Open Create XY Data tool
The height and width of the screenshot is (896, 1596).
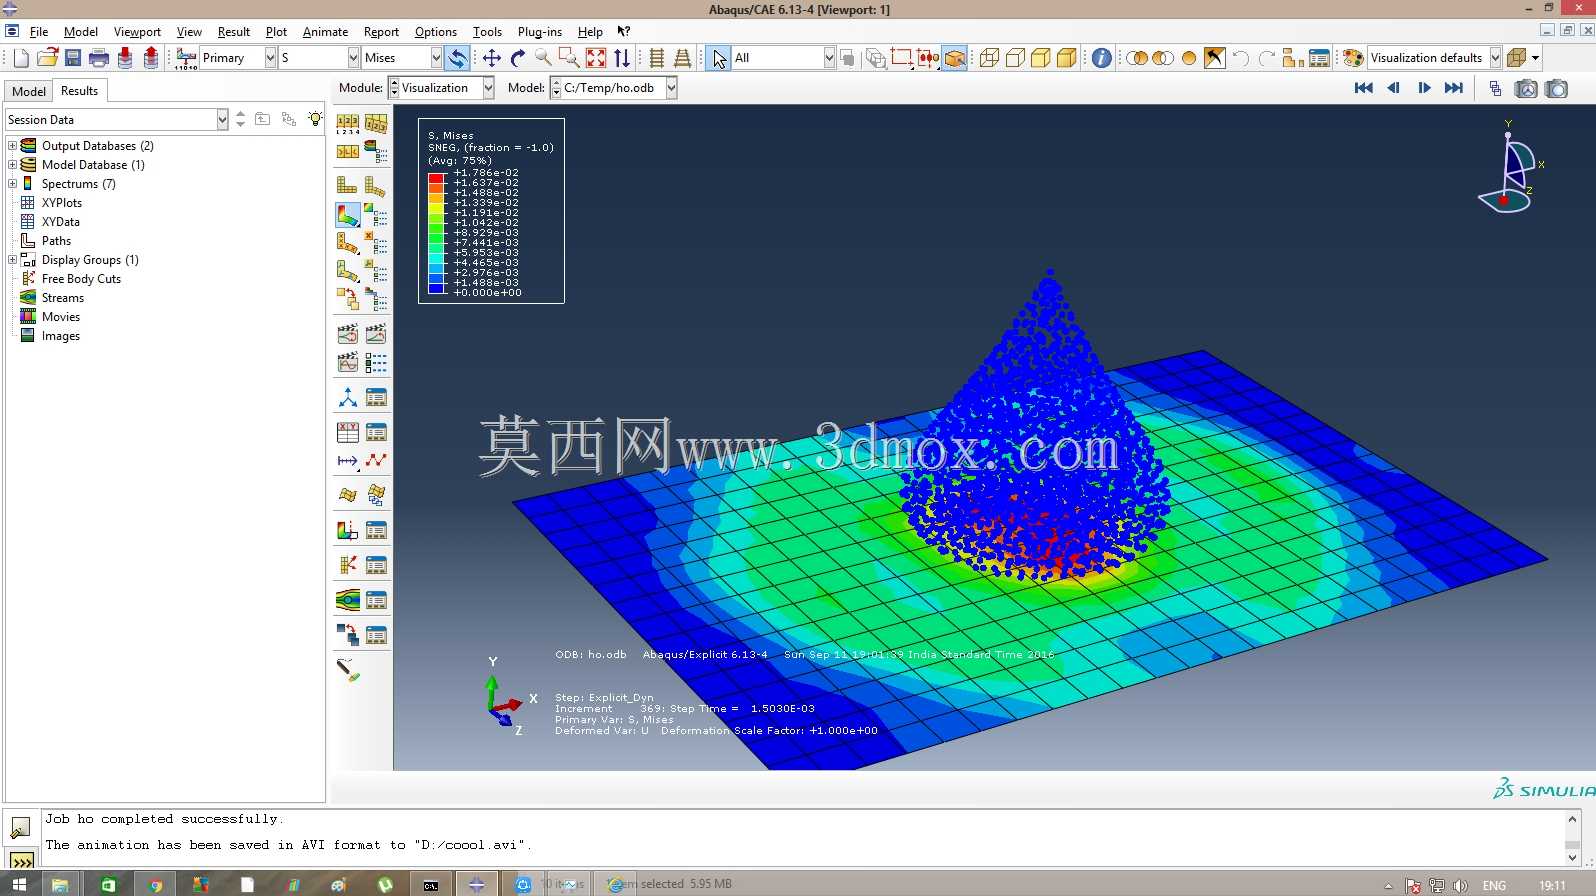click(x=348, y=432)
